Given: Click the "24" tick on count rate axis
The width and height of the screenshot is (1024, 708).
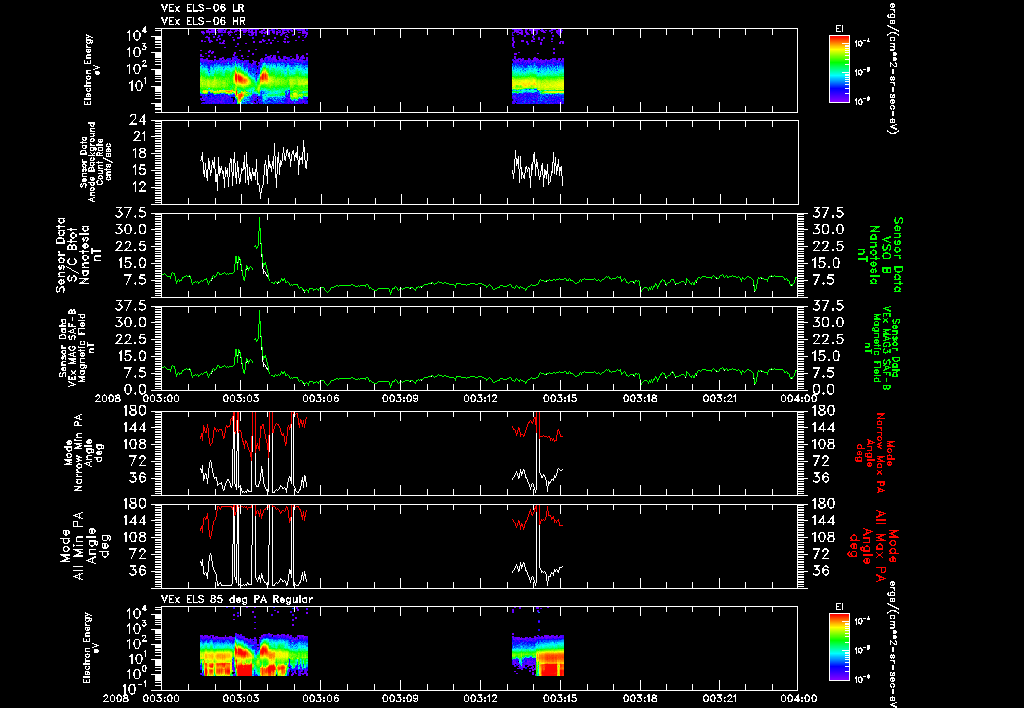Looking at the screenshot, I should click(137, 120).
